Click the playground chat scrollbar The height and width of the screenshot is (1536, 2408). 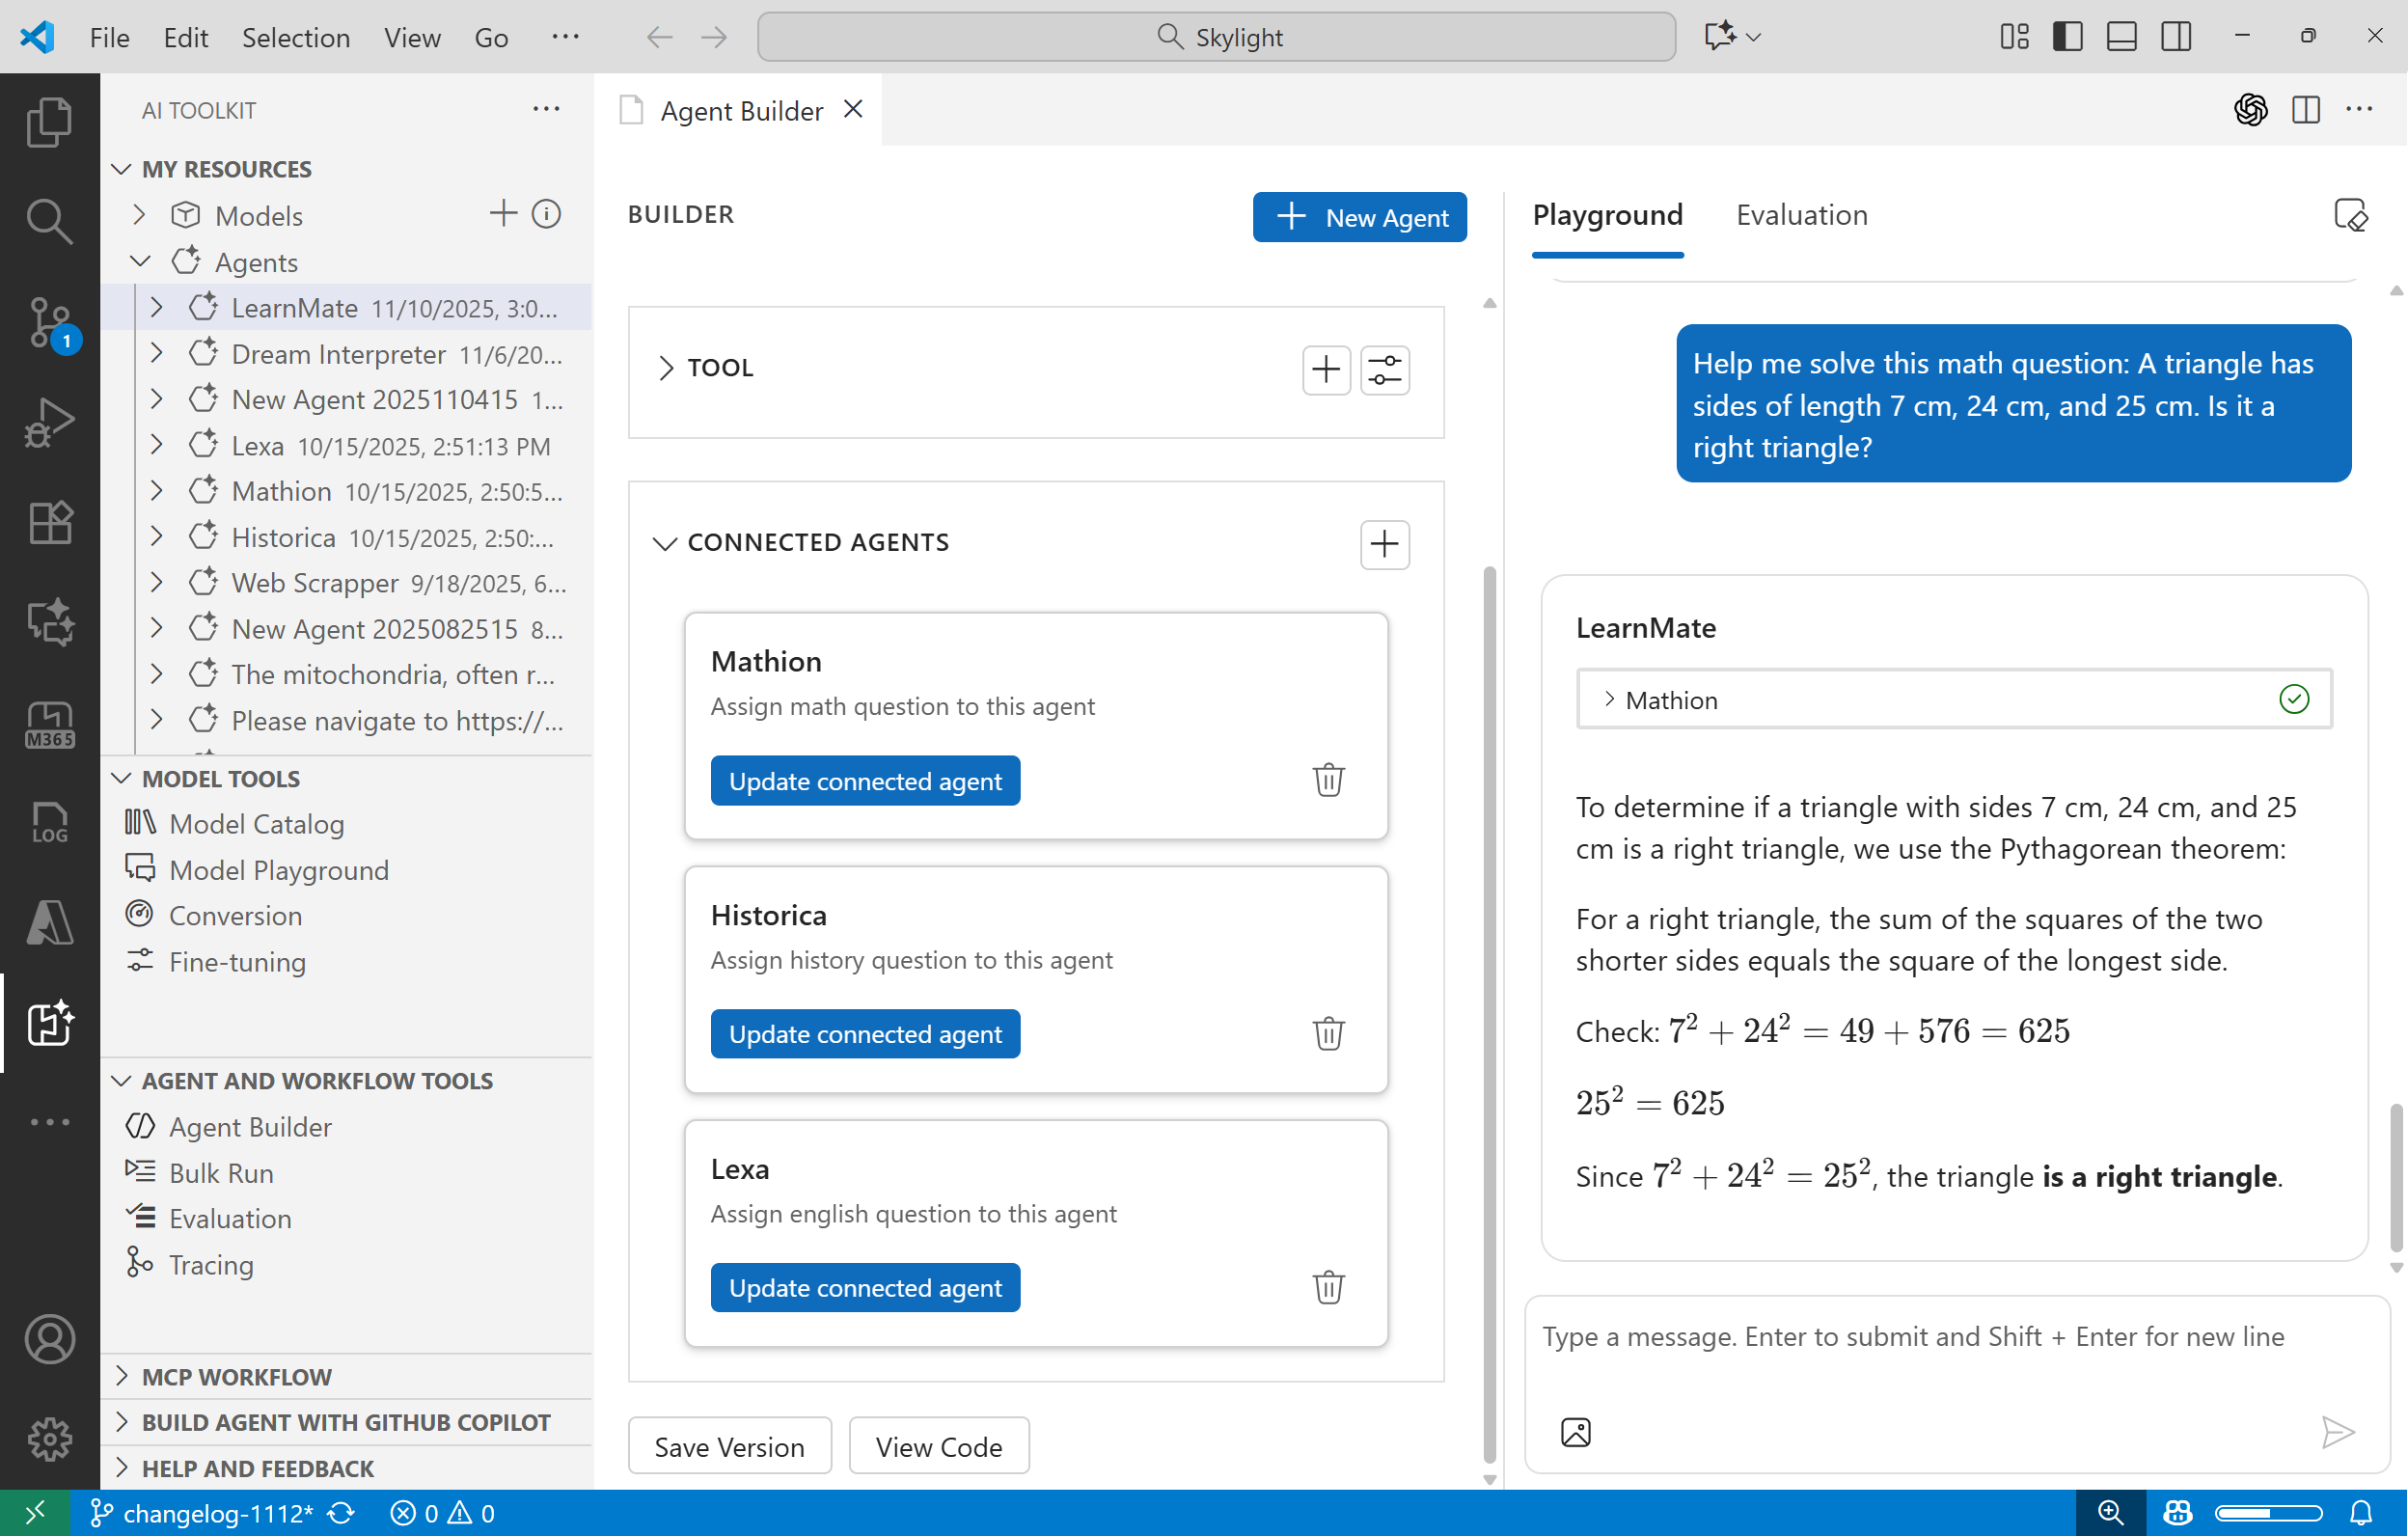pyautogui.click(x=2395, y=1177)
